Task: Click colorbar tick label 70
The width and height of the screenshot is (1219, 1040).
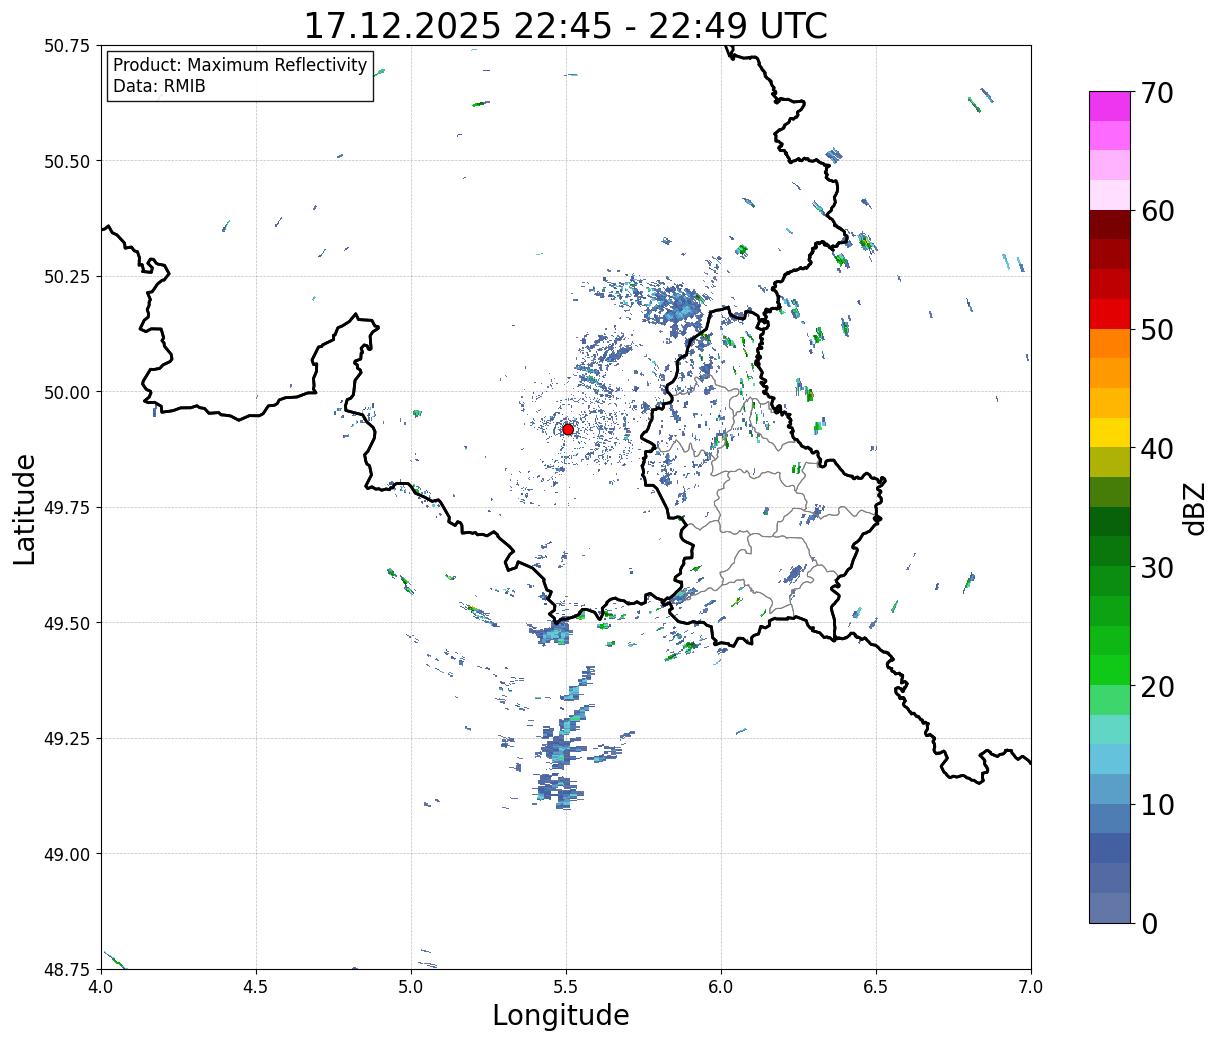Action: click(x=1157, y=93)
